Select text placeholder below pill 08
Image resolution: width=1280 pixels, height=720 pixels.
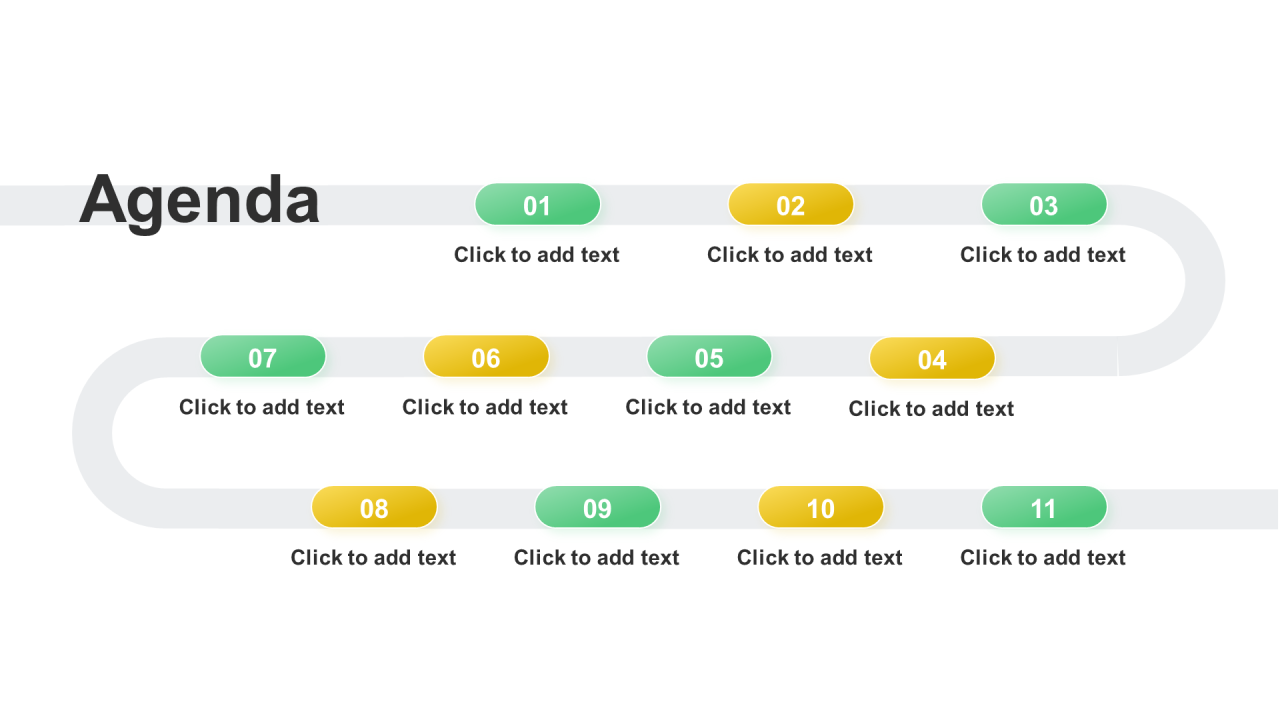(374, 558)
